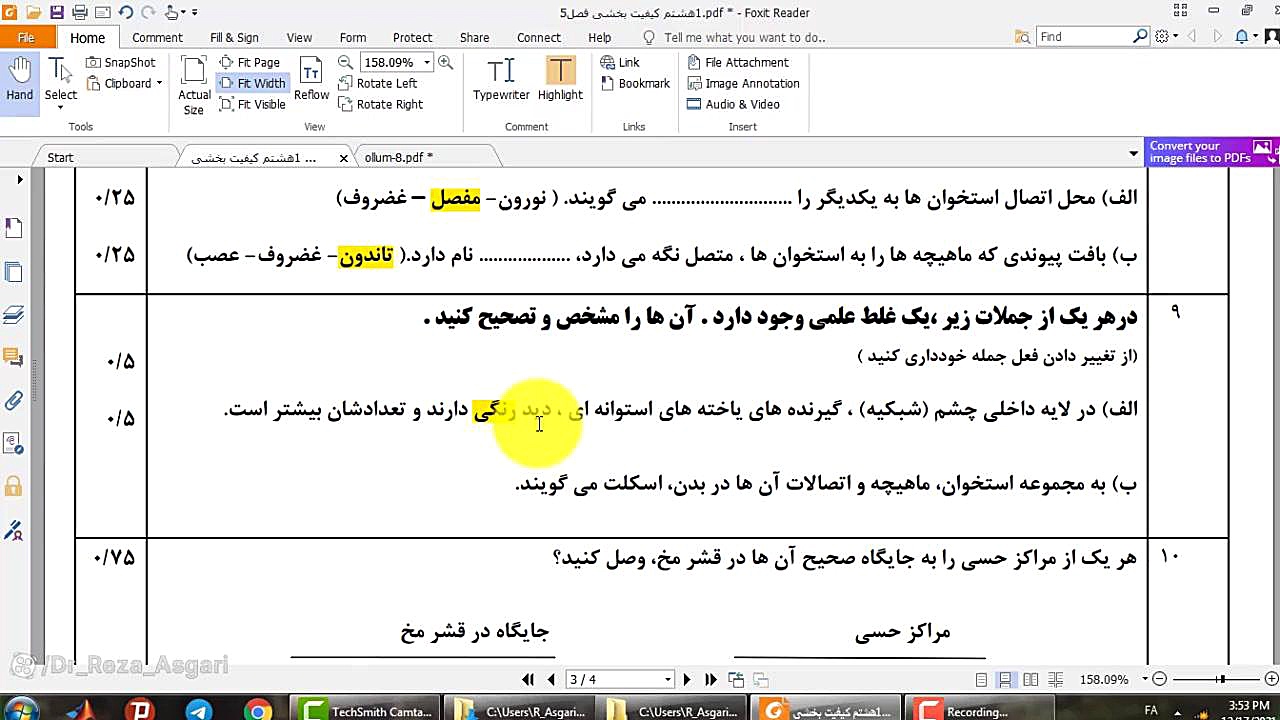Expand the Clipboard dropdown
The width and height of the screenshot is (1280, 720).
coord(159,83)
